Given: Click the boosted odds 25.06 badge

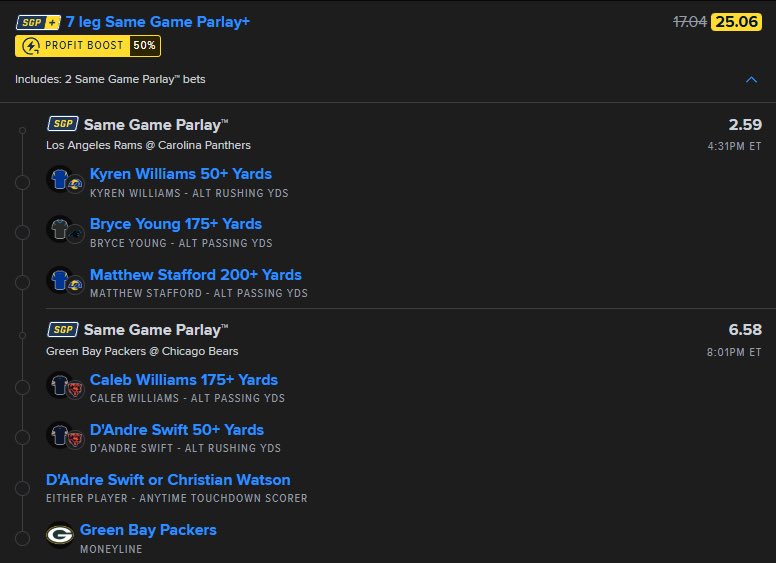Looking at the screenshot, I should click(736, 22).
